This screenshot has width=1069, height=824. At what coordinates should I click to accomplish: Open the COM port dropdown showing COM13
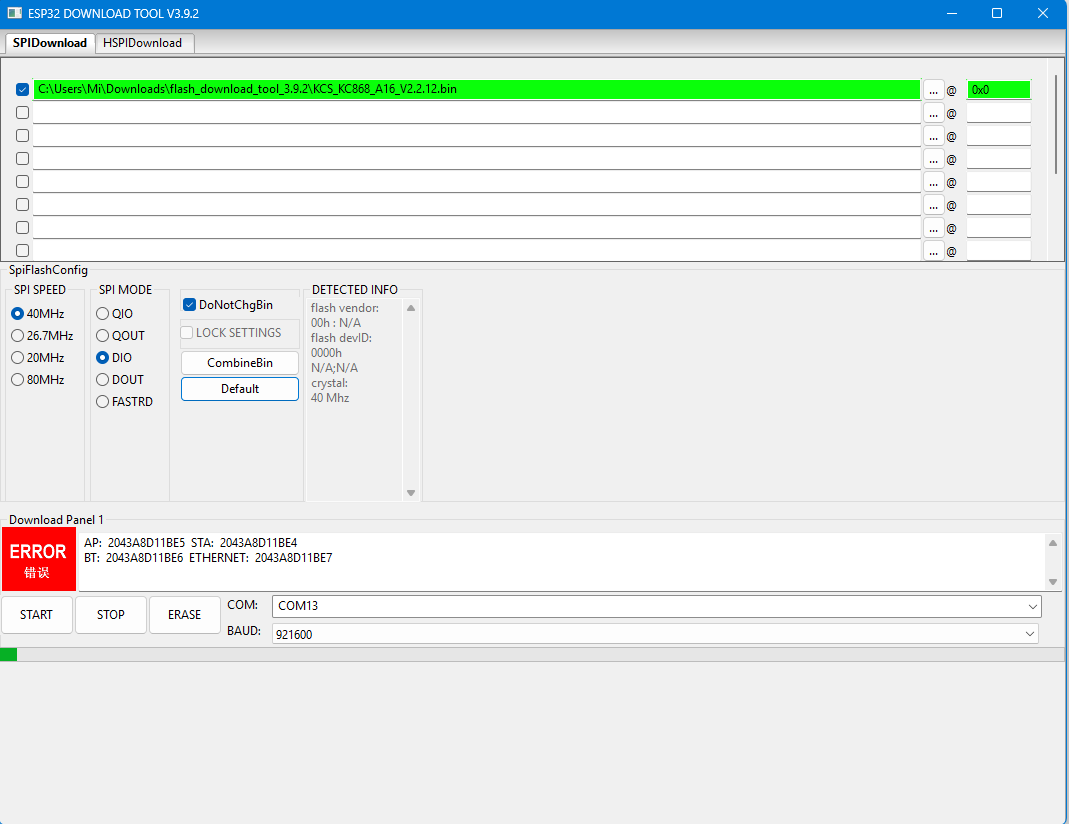[656, 606]
